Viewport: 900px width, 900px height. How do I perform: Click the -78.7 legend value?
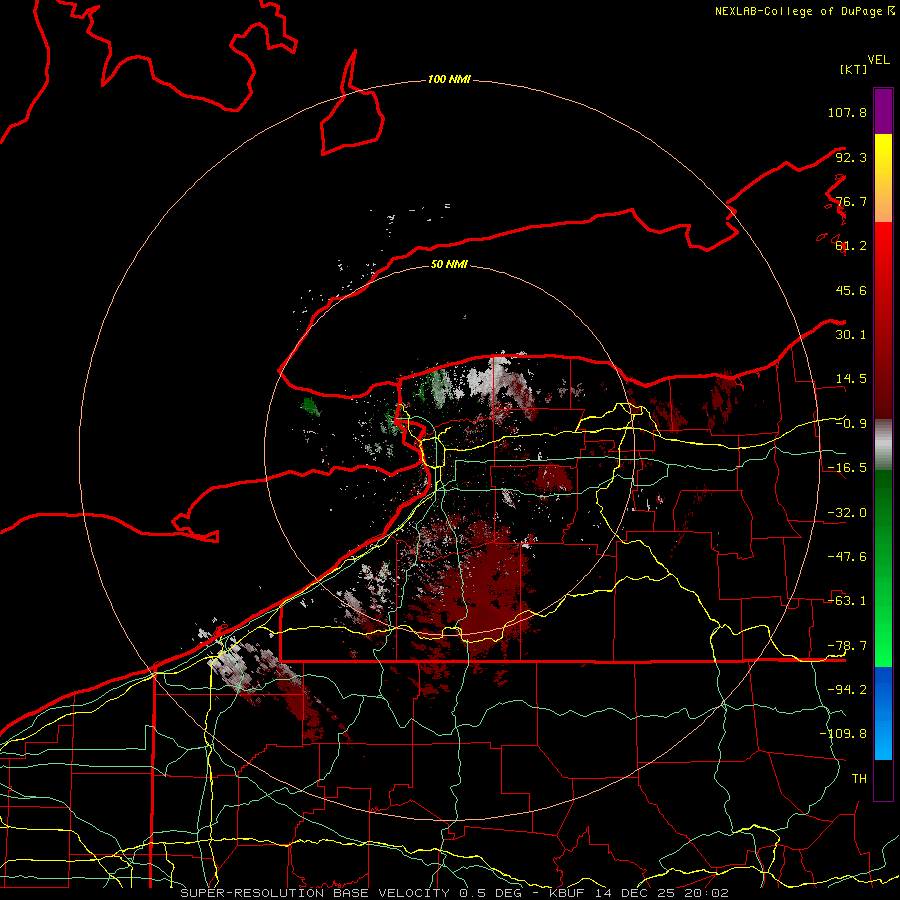click(847, 646)
